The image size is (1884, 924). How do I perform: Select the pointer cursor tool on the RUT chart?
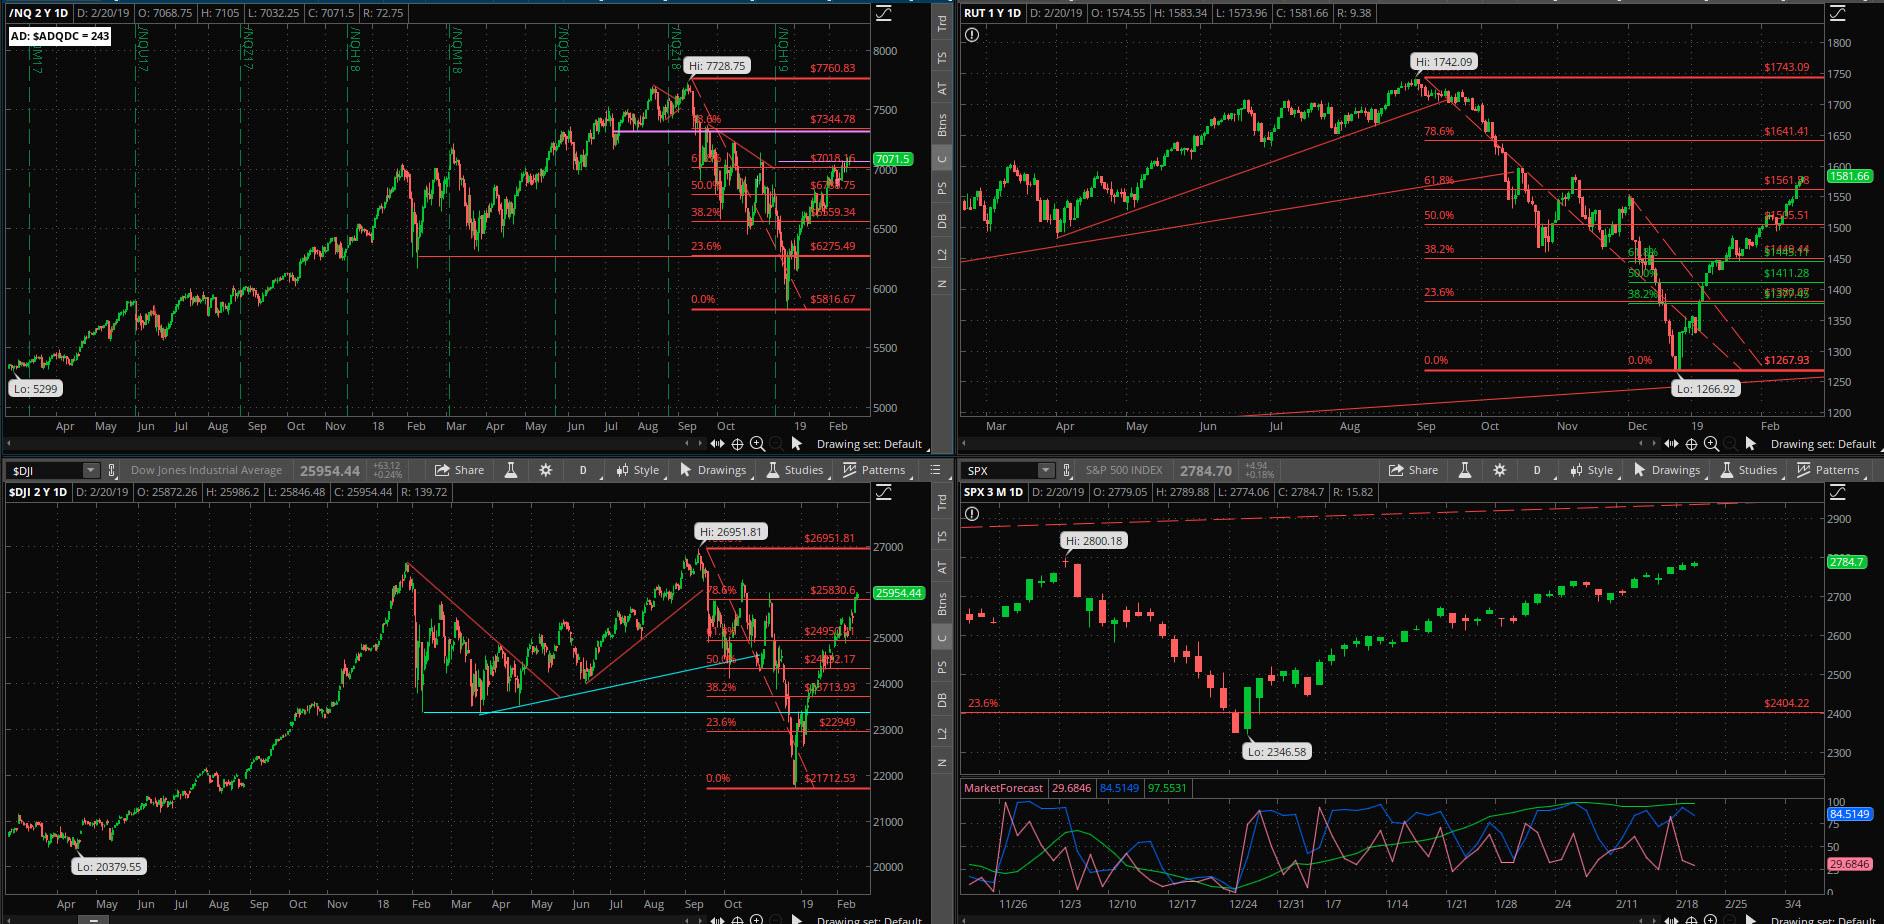coord(1751,443)
